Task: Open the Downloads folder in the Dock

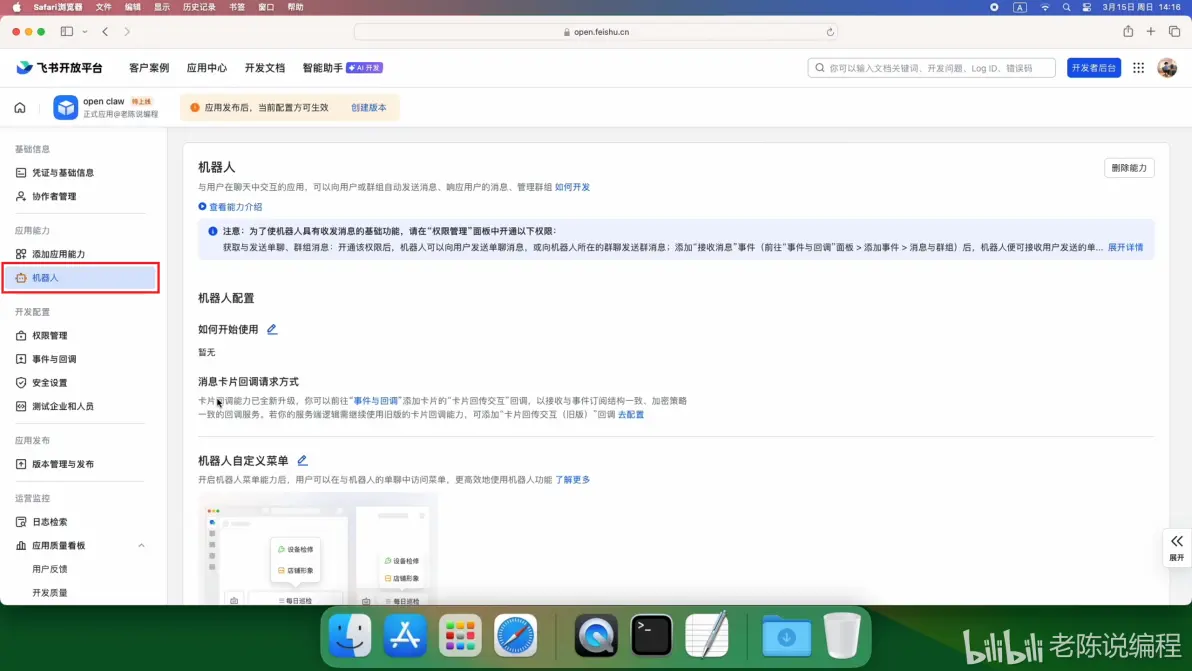Action: pyautogui.click(x=787, y=635)
